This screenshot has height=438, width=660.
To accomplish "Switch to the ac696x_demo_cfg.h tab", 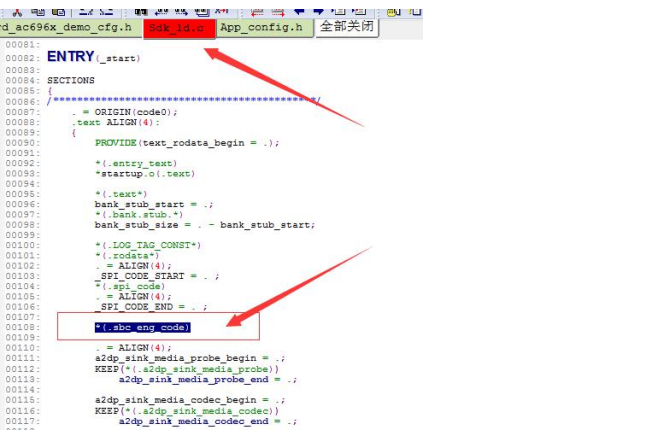I will tap(70, 28).
